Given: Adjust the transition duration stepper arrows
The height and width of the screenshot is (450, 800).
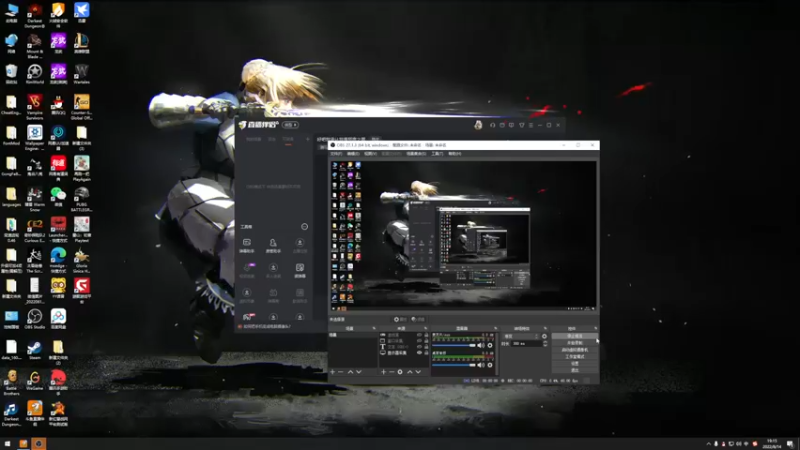Looking at the screenshot, I should [545, 344].
